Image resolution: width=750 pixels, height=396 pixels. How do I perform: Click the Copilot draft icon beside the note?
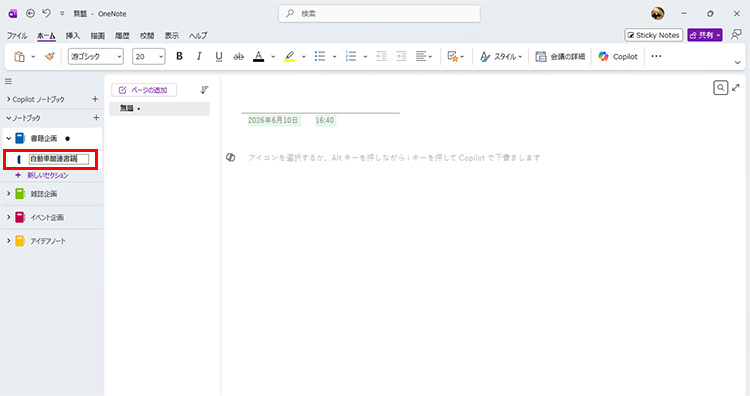click(231, 157)
